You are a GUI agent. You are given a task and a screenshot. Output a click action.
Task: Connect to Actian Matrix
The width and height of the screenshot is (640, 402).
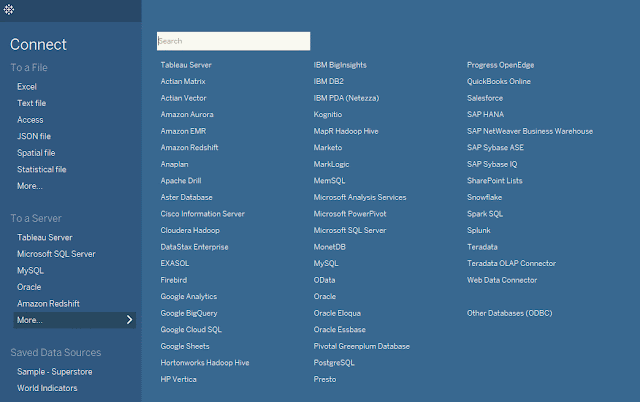[x=183, y=81]
